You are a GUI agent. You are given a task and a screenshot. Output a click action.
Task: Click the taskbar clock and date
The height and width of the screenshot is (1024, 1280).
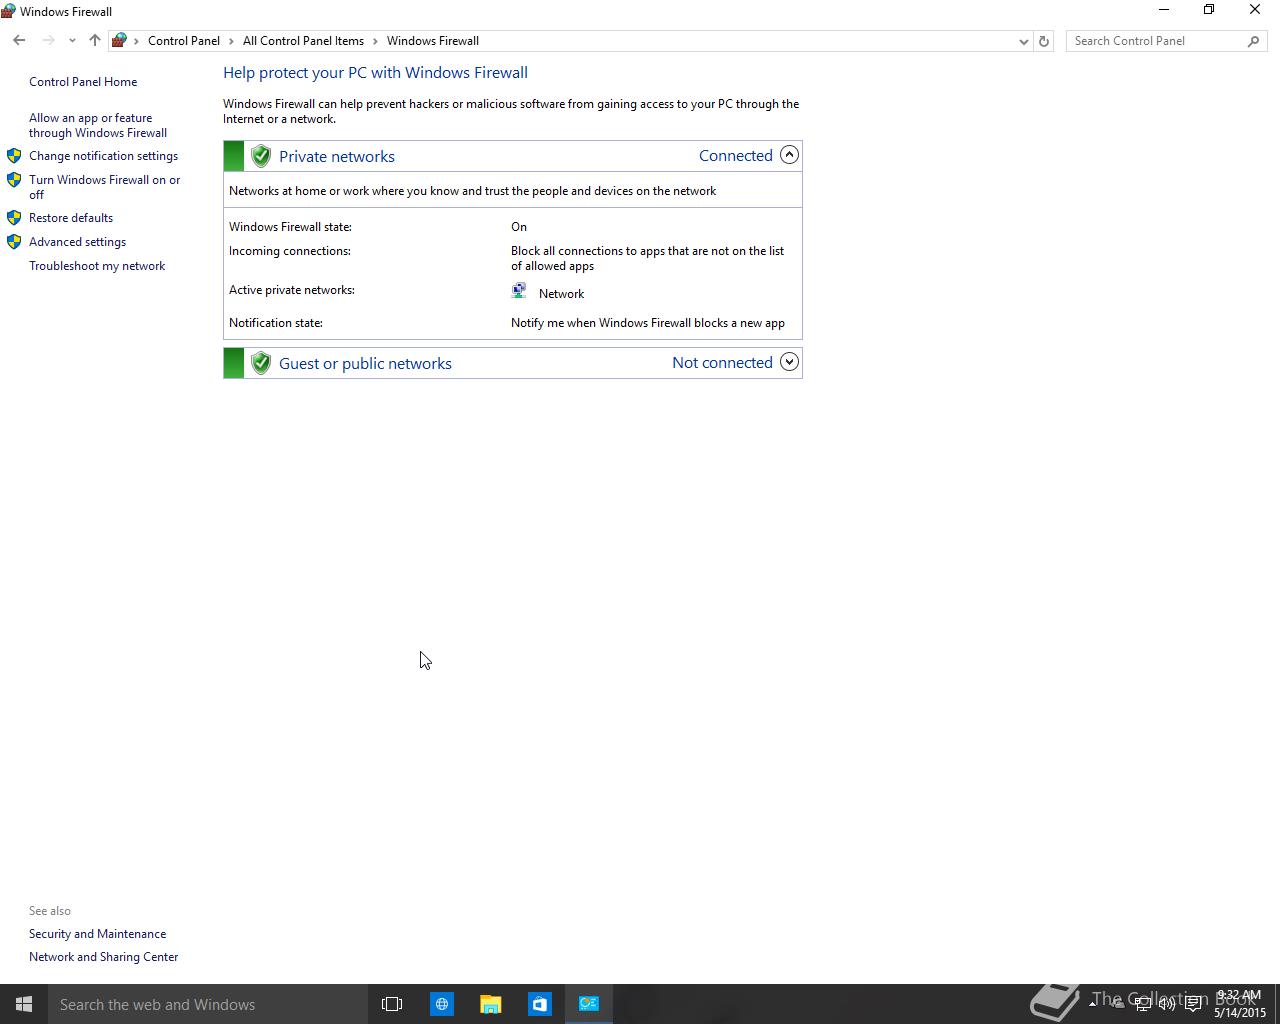click(x=1240, y=1004)
